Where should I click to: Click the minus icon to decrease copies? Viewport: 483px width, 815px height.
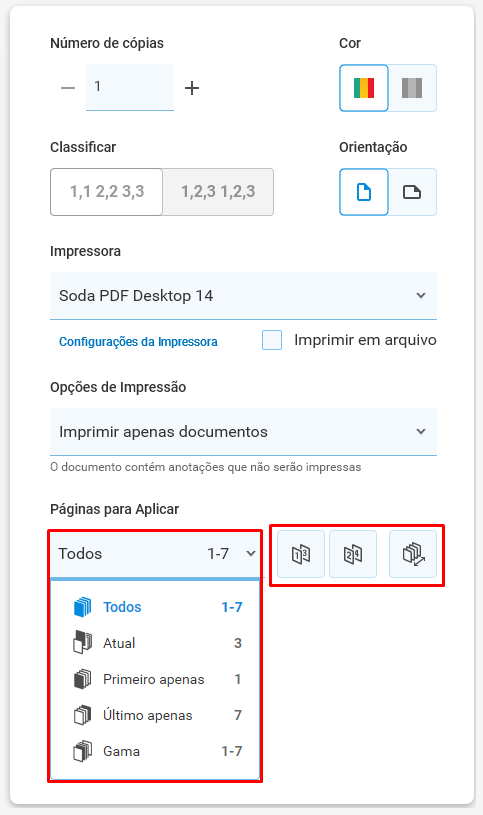tap(68, 88)
